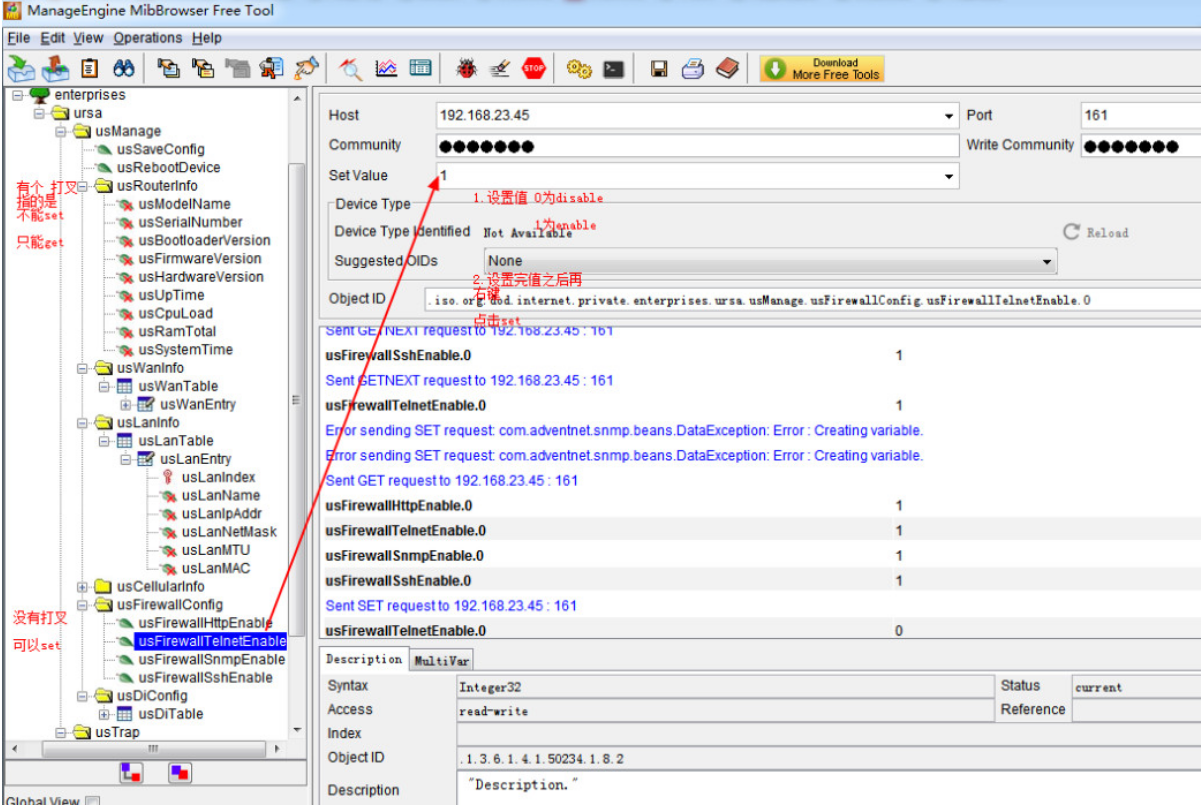This screenshot has width=1201, height=805.
Task: Select usFirewallHttpEnable tree node
Action: pos(205,623)
